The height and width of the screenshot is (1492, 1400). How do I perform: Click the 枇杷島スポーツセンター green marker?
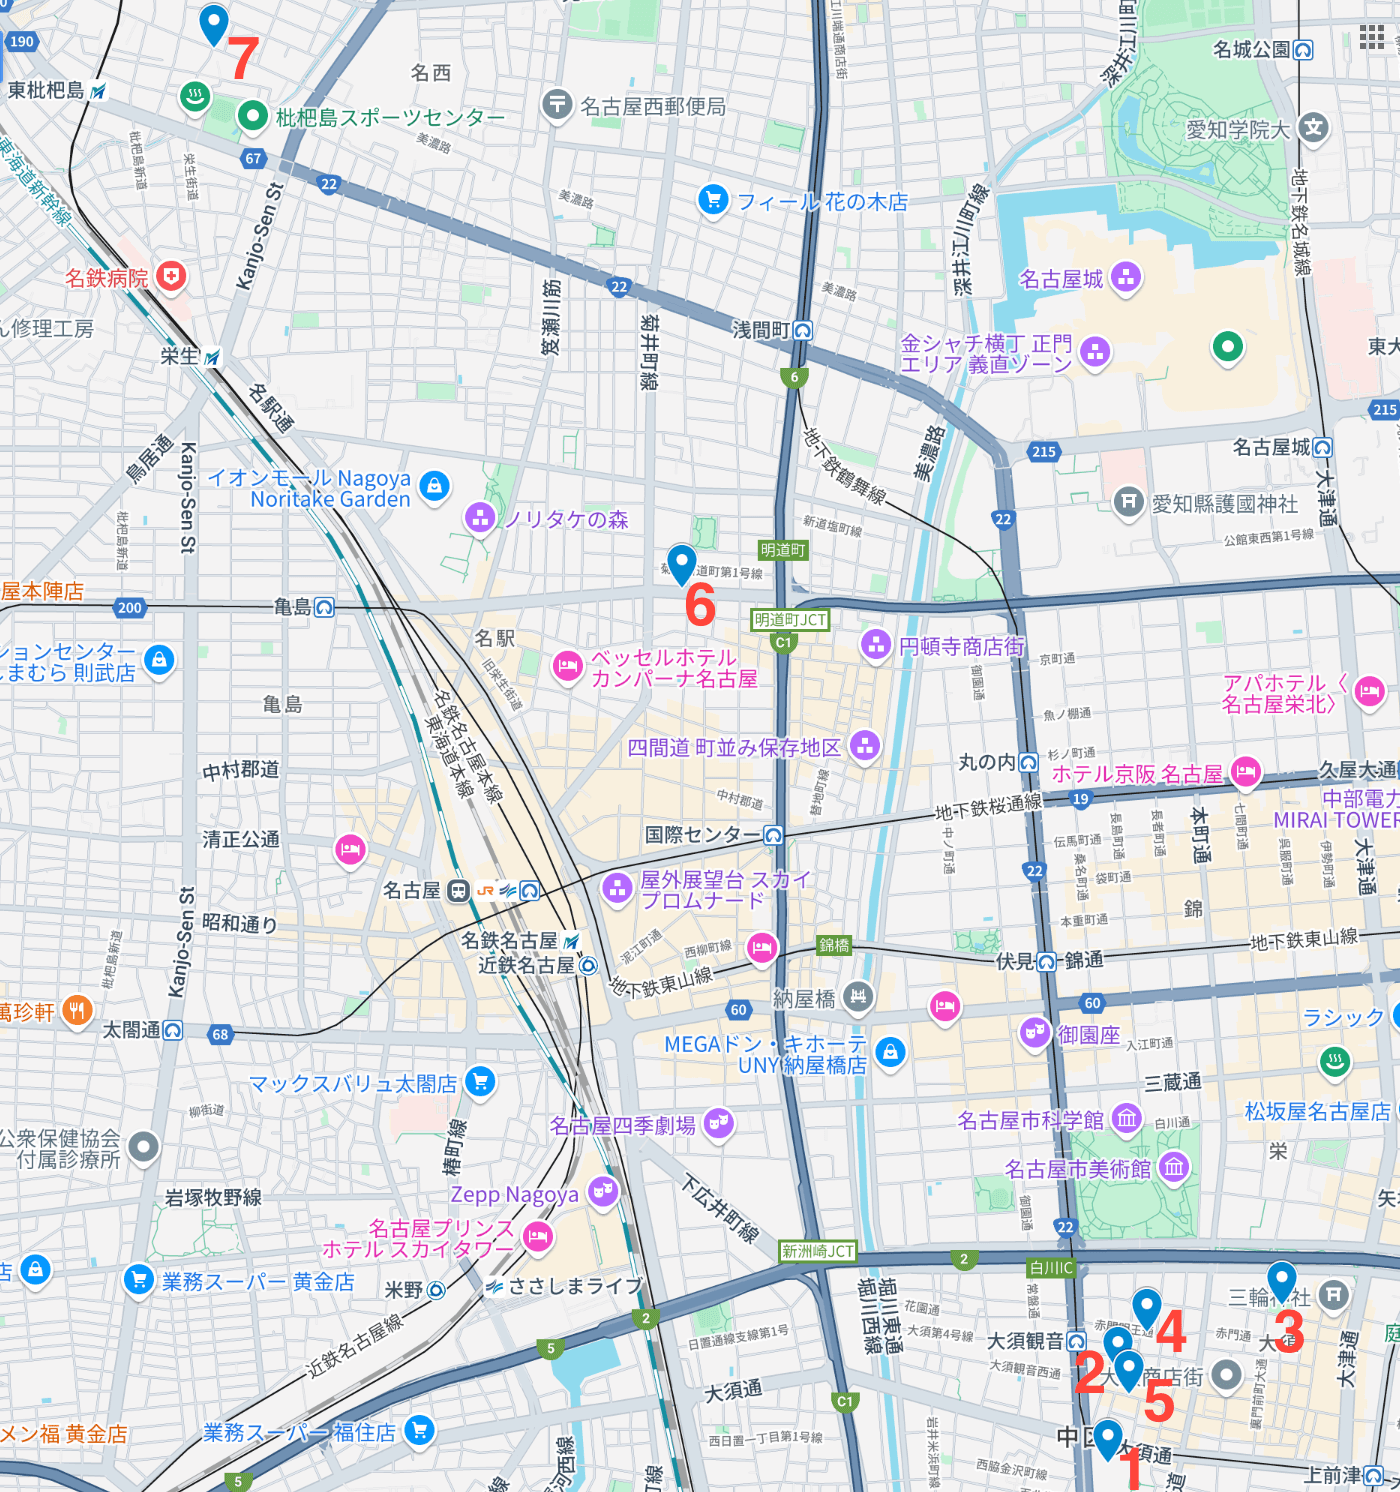[253, 117]
